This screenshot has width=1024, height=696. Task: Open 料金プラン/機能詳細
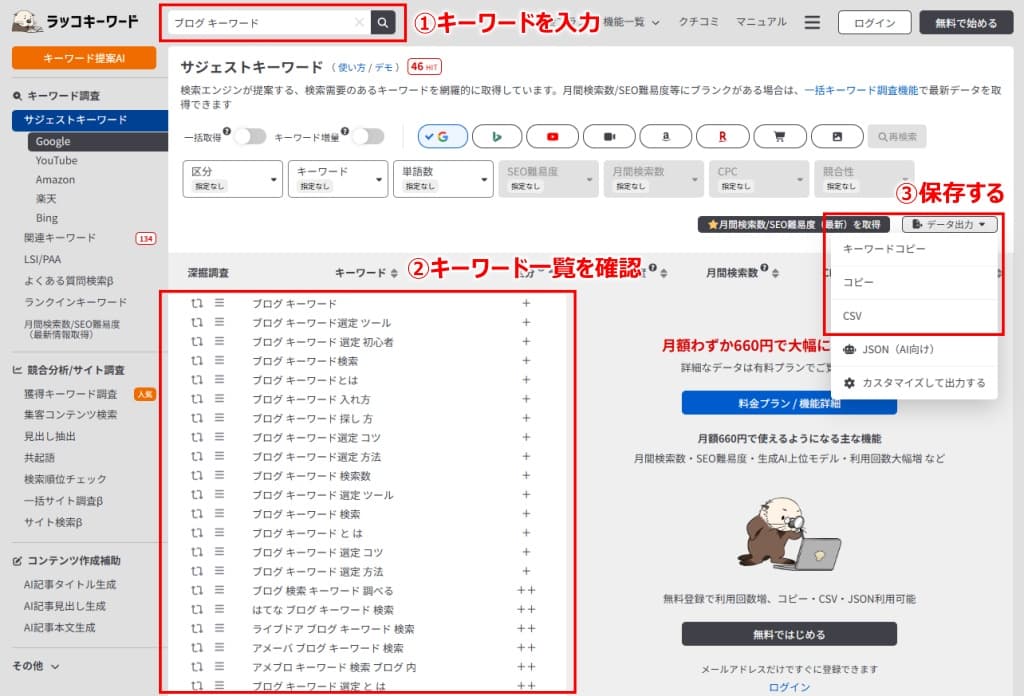click(789, 403)
